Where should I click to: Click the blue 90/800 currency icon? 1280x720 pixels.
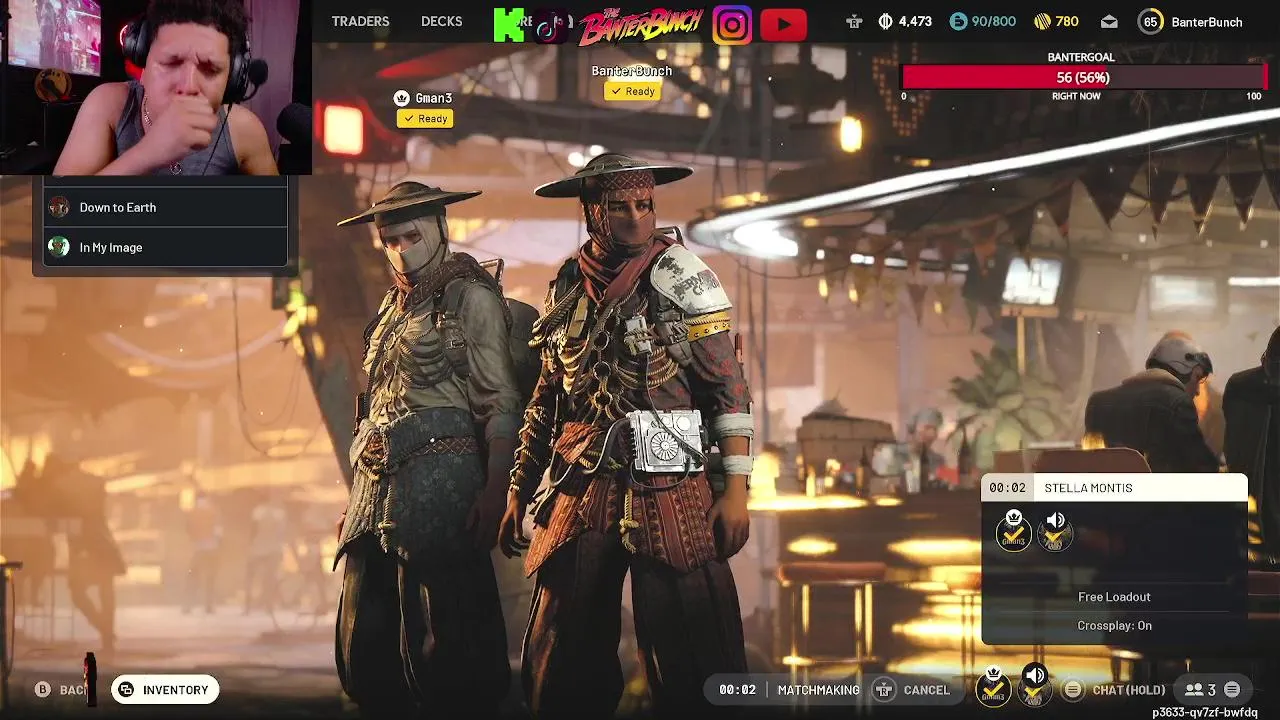coord(958,21)
